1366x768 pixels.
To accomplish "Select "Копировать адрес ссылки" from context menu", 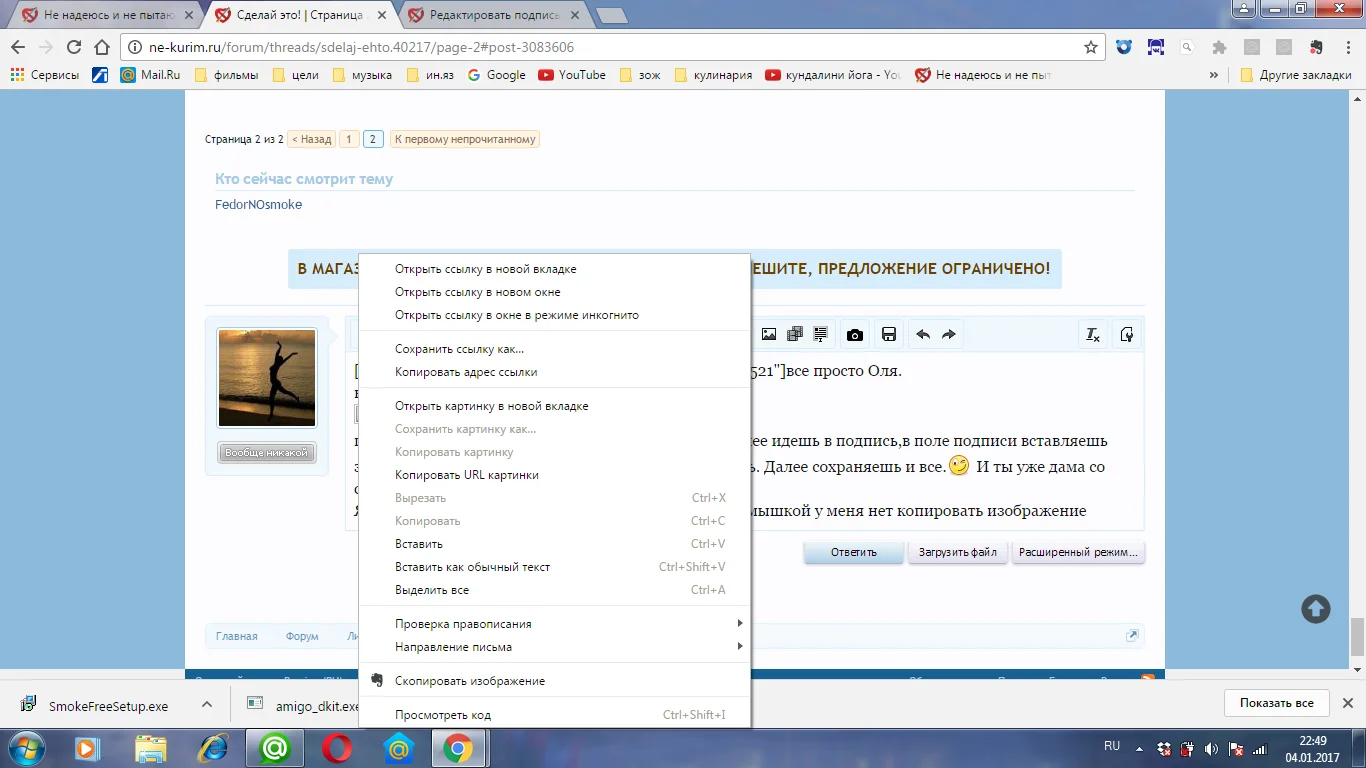I will (466, 372).
